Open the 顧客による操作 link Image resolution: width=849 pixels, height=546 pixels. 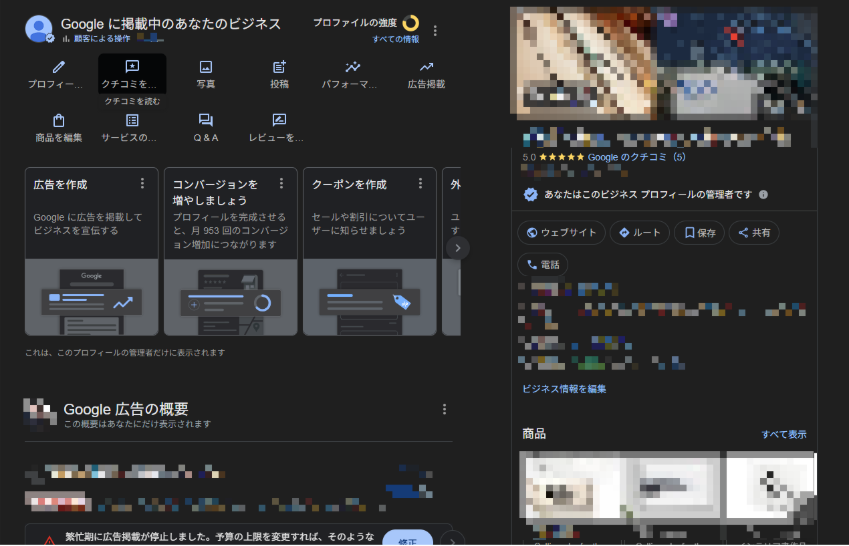[x=102, y=38]
